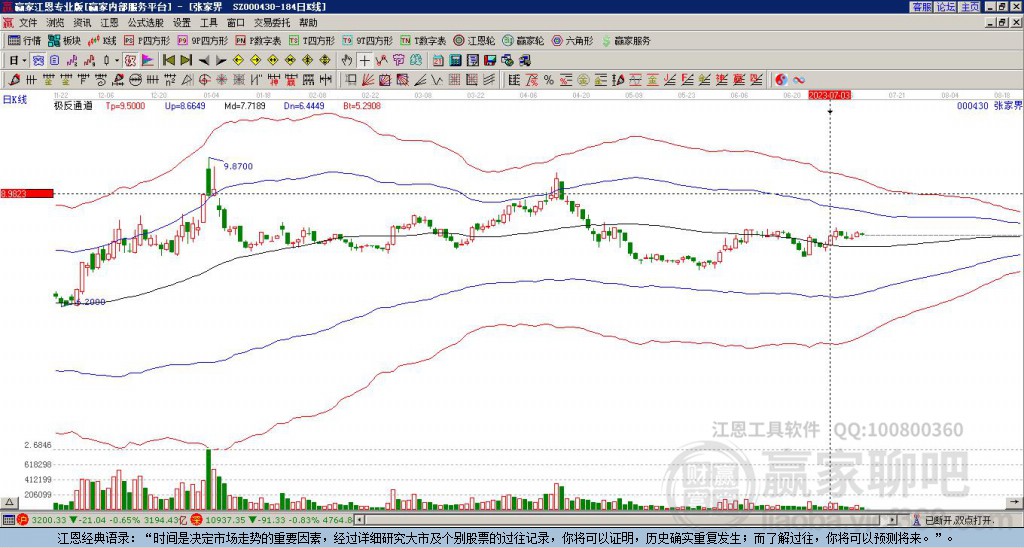Click the infinity loop icon
This screenshot has width=1024, height=548.
[799, 80]
